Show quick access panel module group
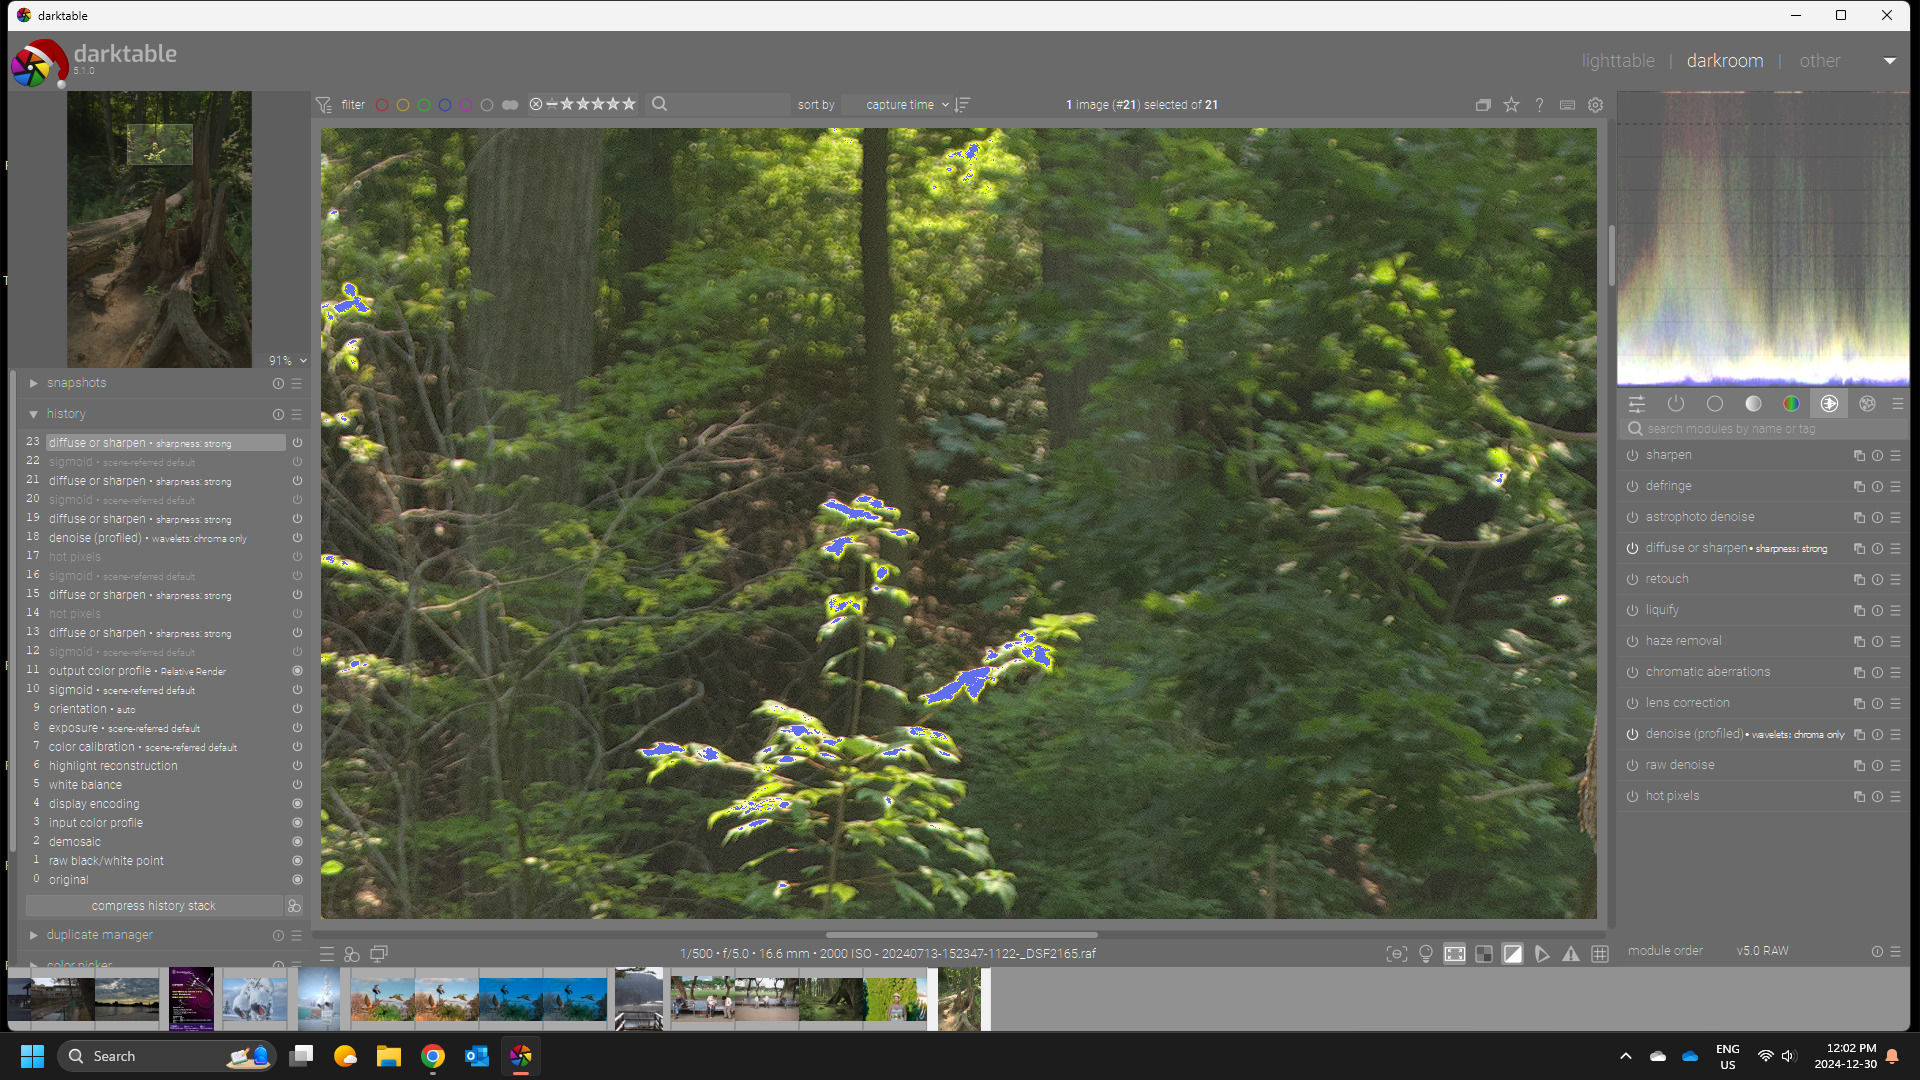 (1637, 404)
